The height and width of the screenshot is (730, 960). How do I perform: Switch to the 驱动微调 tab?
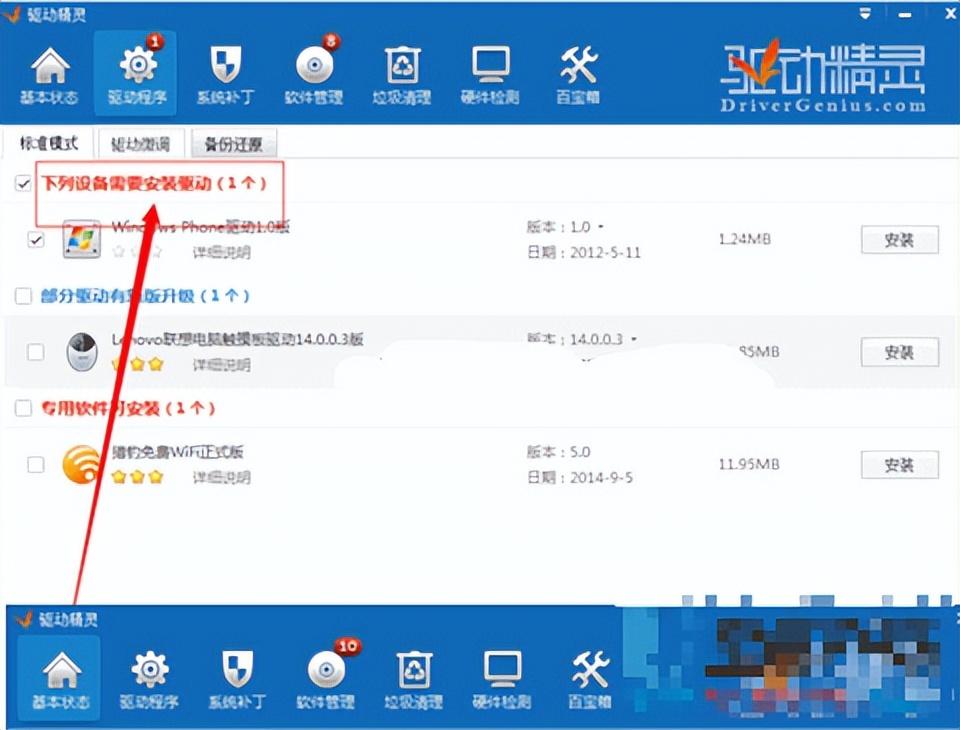click(140, 144)
